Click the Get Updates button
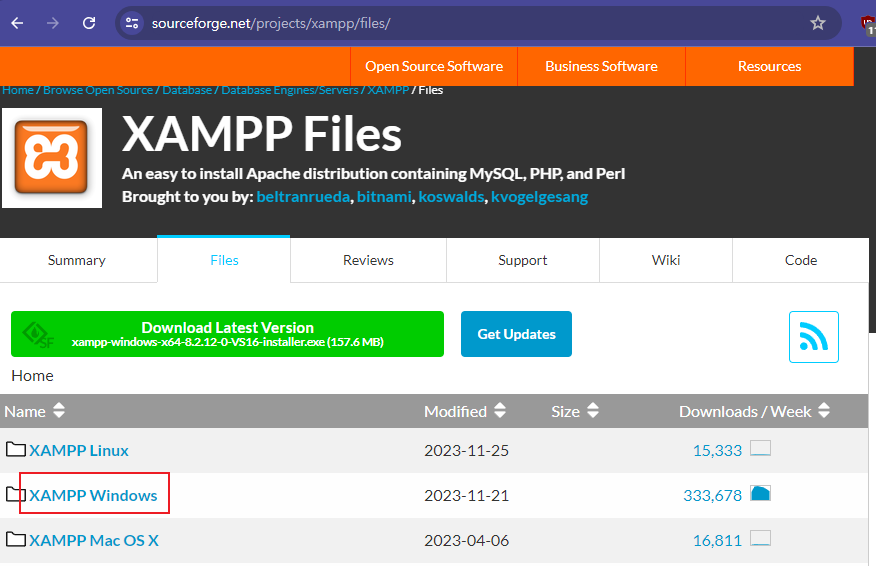 (516, 334)
